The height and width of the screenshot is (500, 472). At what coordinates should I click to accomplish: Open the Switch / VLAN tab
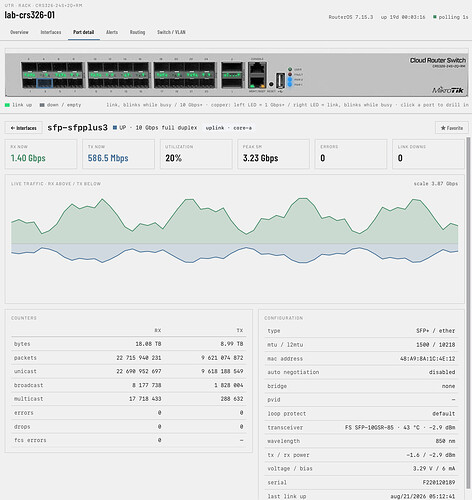coord(171,32)
